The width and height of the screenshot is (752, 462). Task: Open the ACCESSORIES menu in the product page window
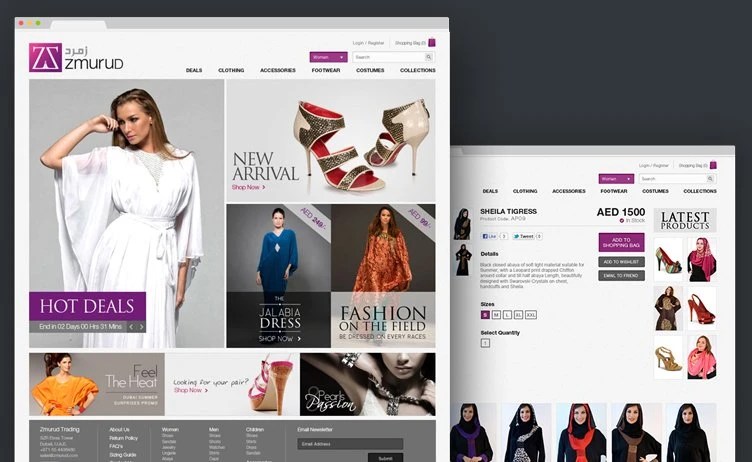[569, 191]
